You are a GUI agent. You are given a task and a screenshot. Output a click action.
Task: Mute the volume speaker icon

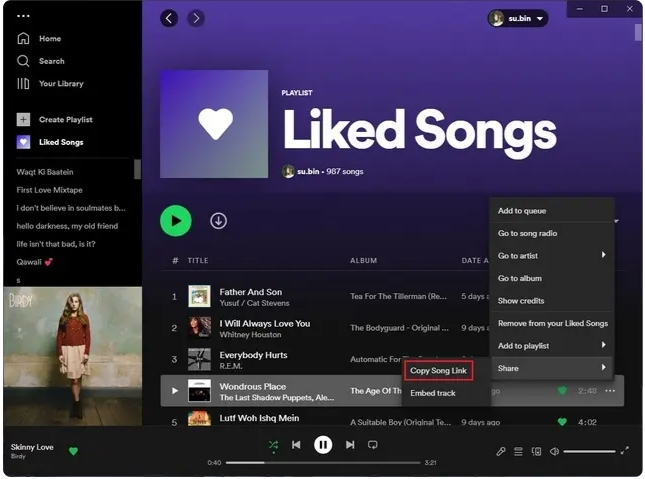click(x=554, y=451)
